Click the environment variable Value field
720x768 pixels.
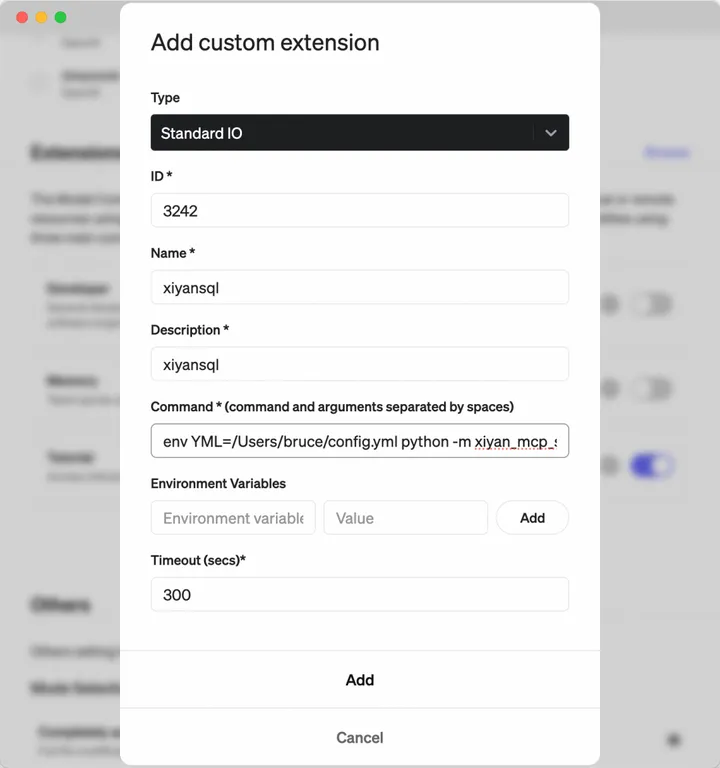click(x=405, y=518)
